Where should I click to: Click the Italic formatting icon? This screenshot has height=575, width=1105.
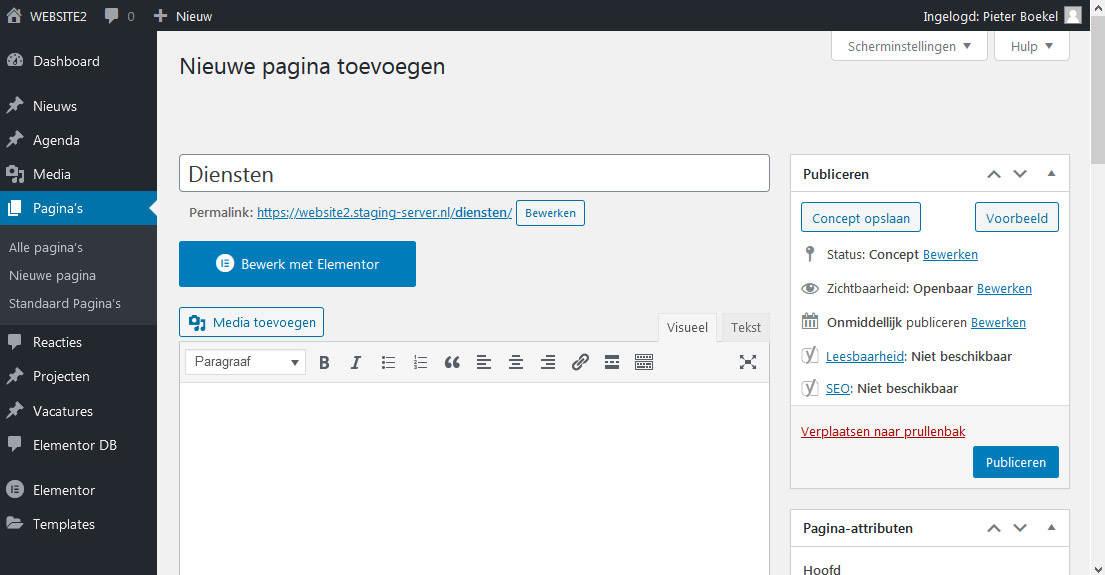(355, 362)
